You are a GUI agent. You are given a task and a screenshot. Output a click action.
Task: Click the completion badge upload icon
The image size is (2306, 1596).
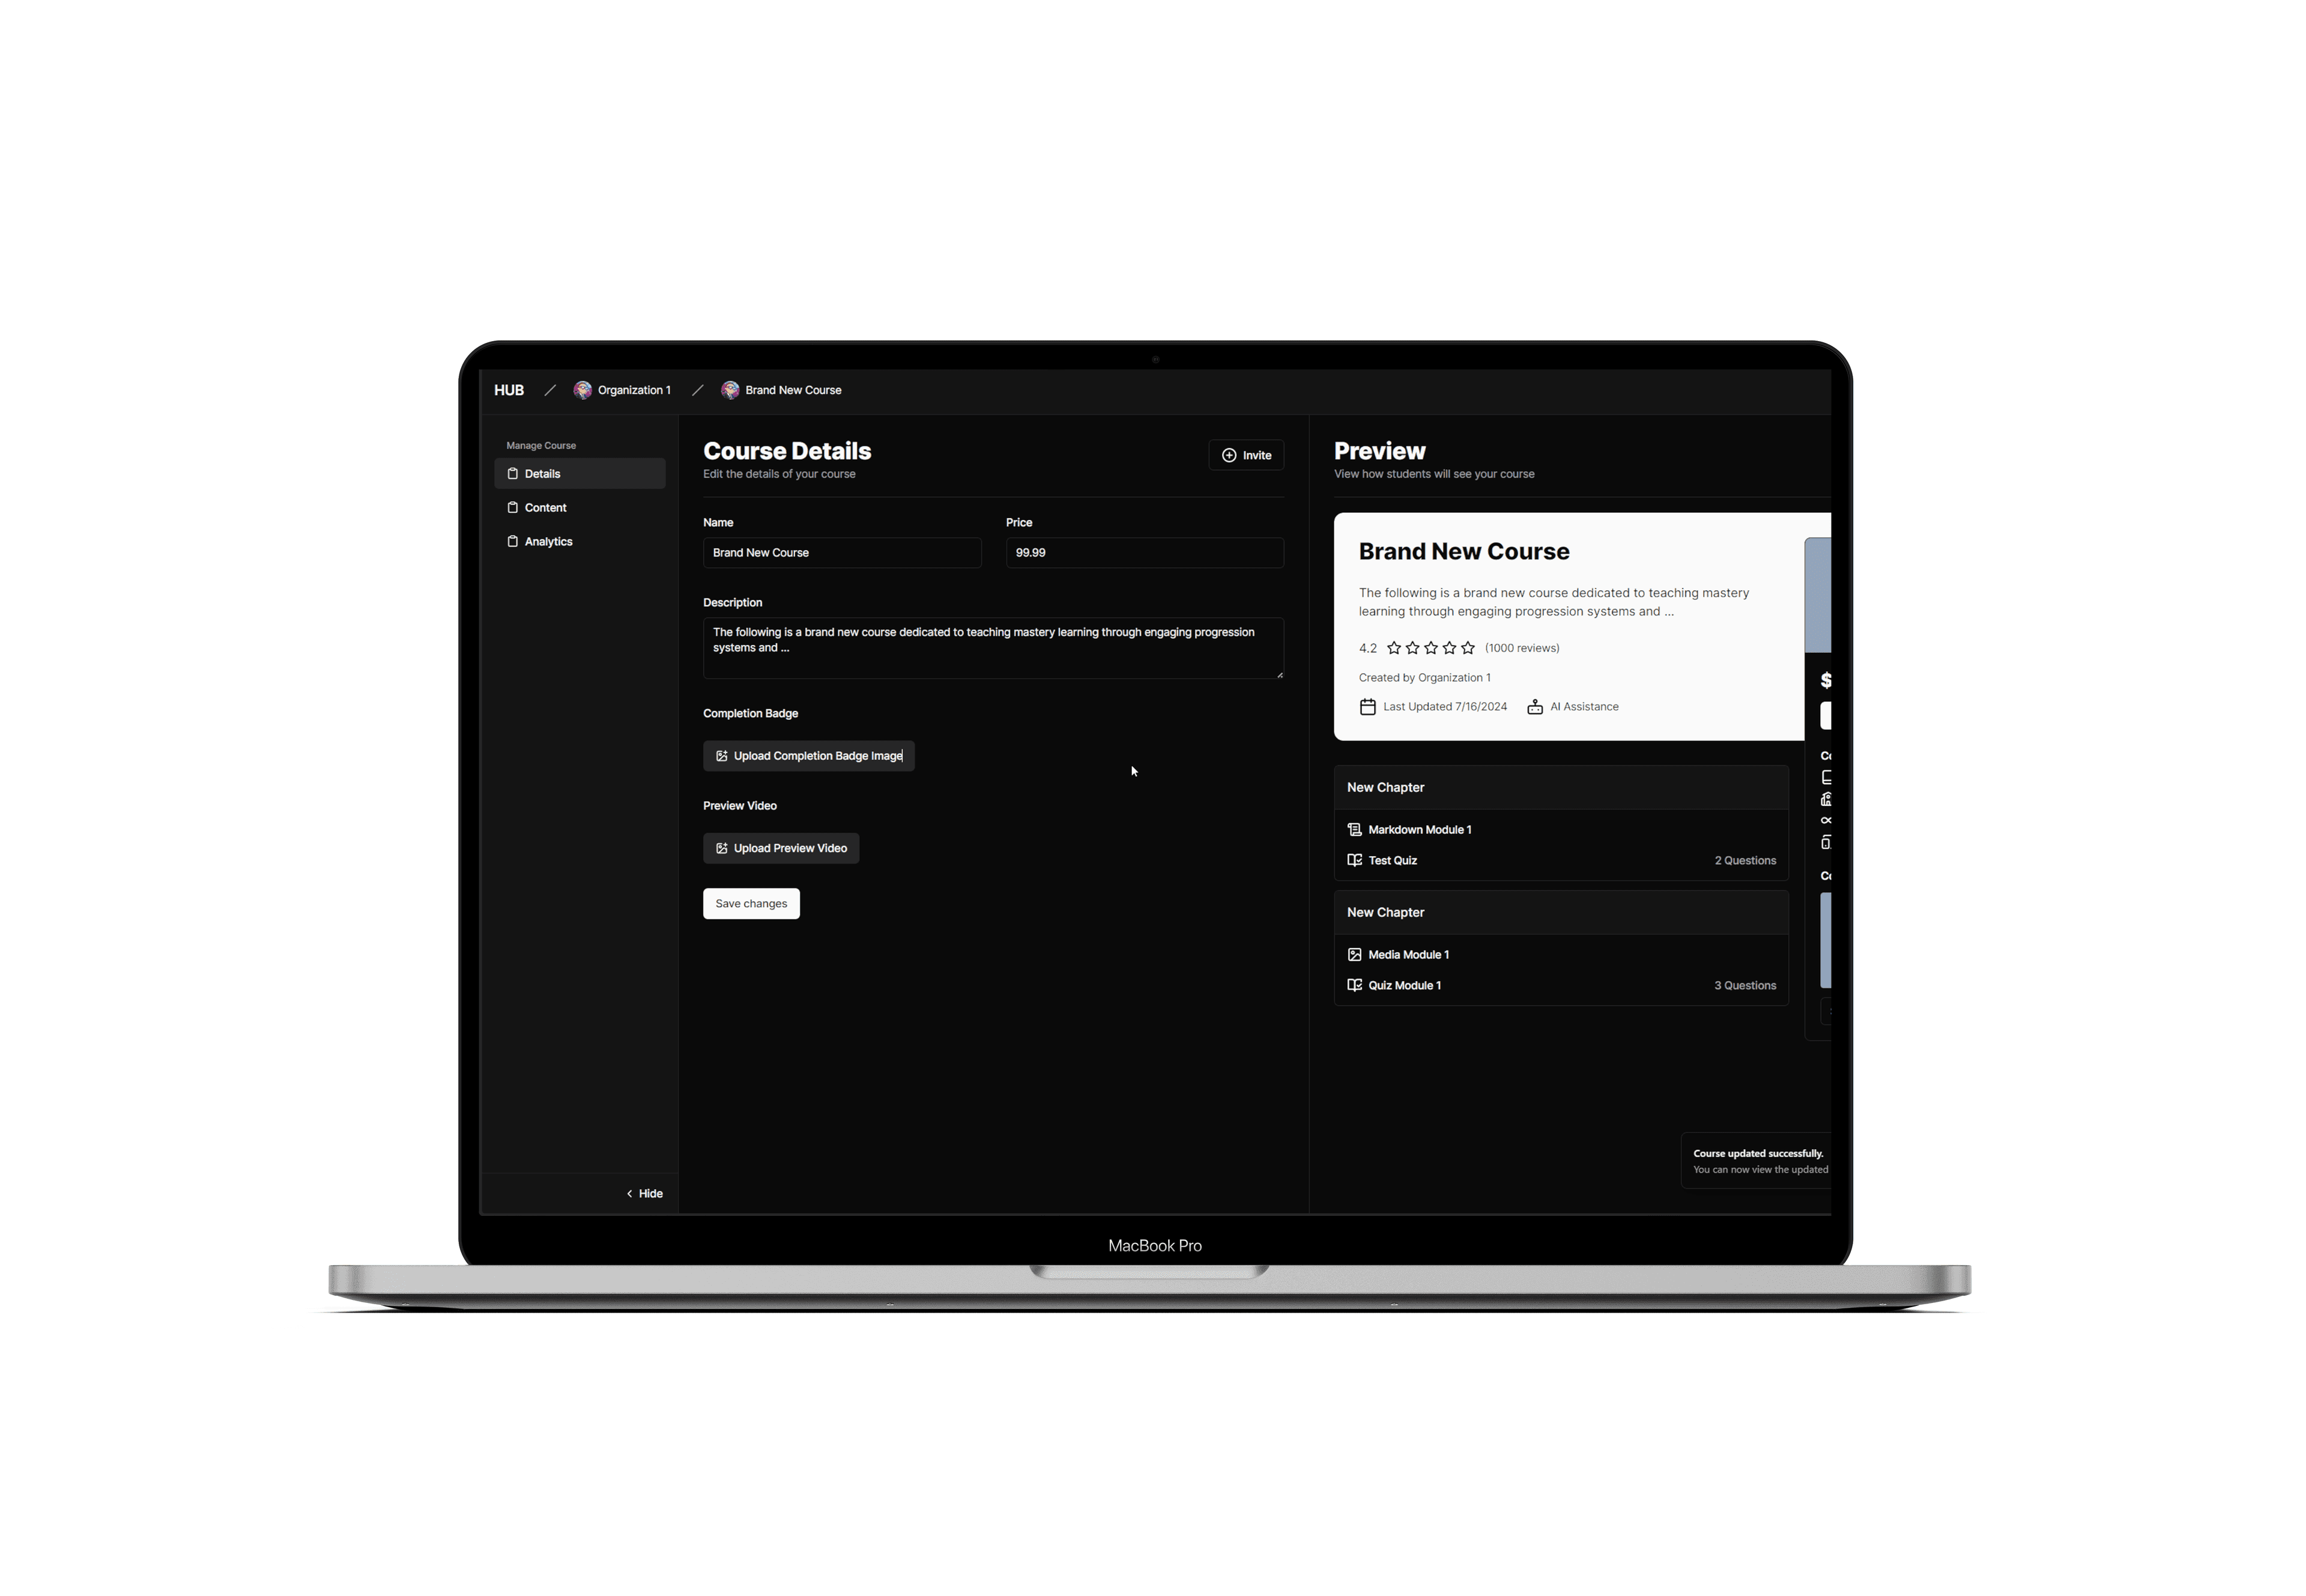tap(720, 755)
